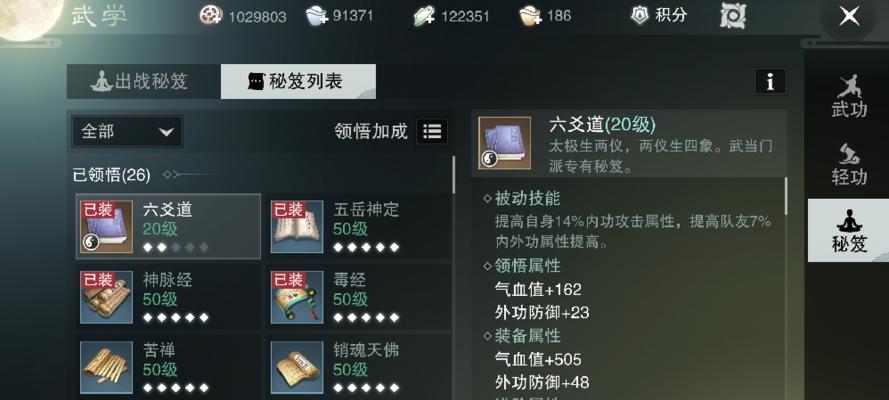Open the 积分 points shield icon
Screen dimensions: 889x400
click(x=640, y=15)
